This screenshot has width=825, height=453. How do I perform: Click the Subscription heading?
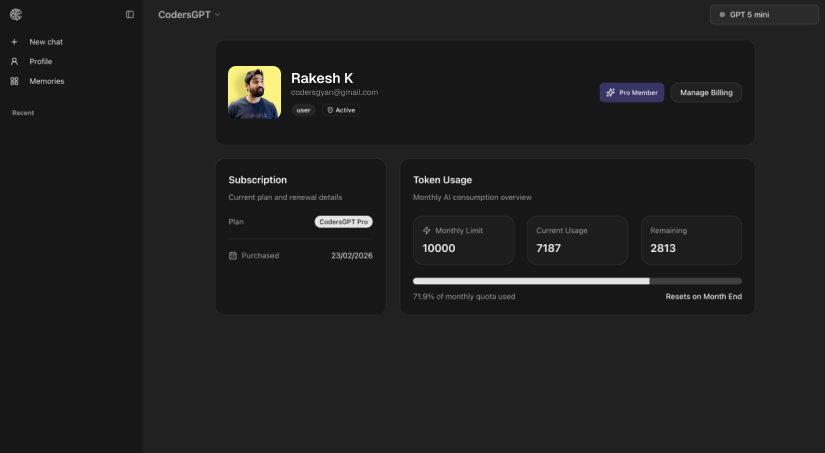(x=257, y=180)
